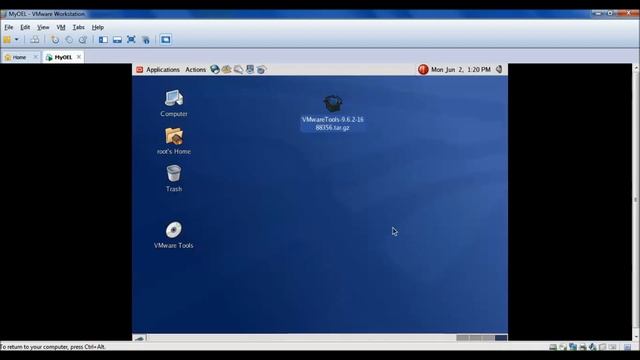Select the Trash desktop icon
640x360 pixels.
click(174, 178)
